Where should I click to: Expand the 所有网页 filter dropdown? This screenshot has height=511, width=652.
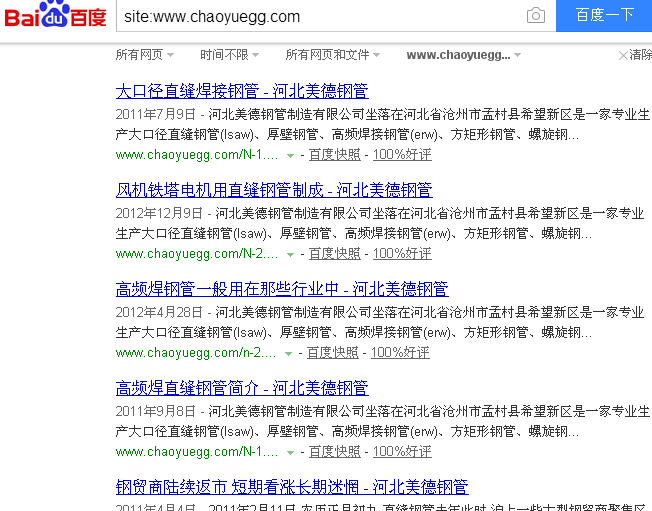coord(145,54)
